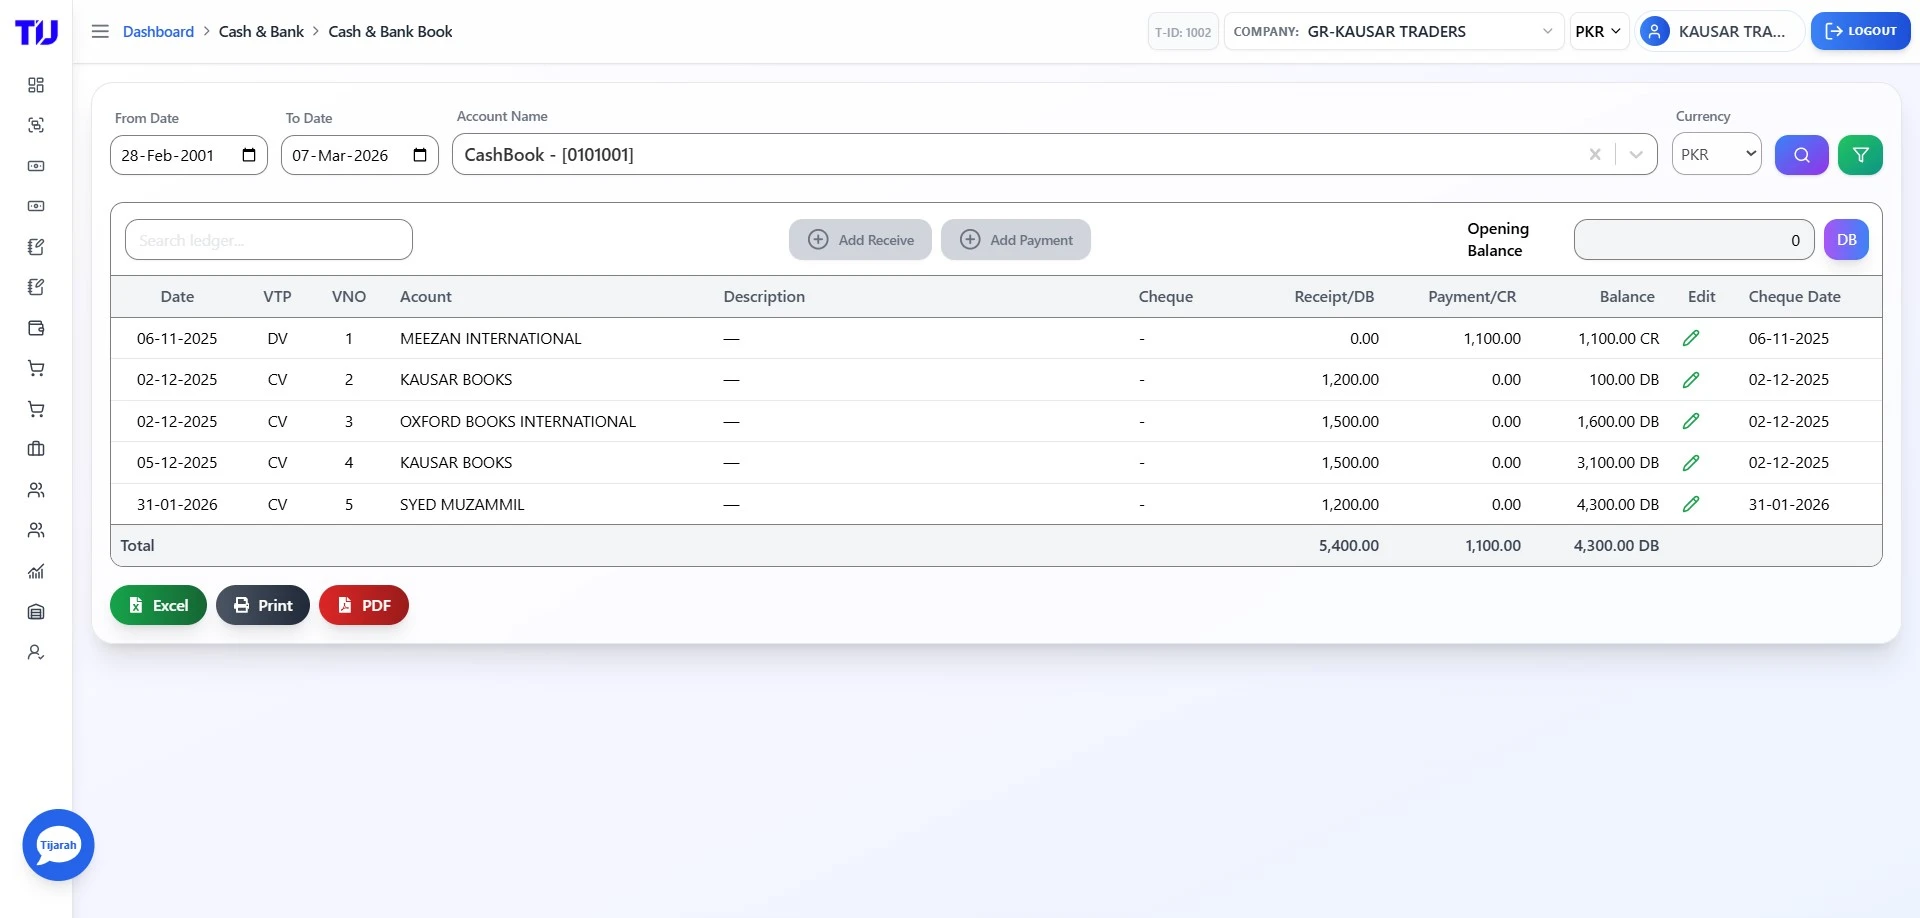1920x918 pixels.
Task: Open the Dashboard grid icon in sidebar
Action: (x=36, y=85)
